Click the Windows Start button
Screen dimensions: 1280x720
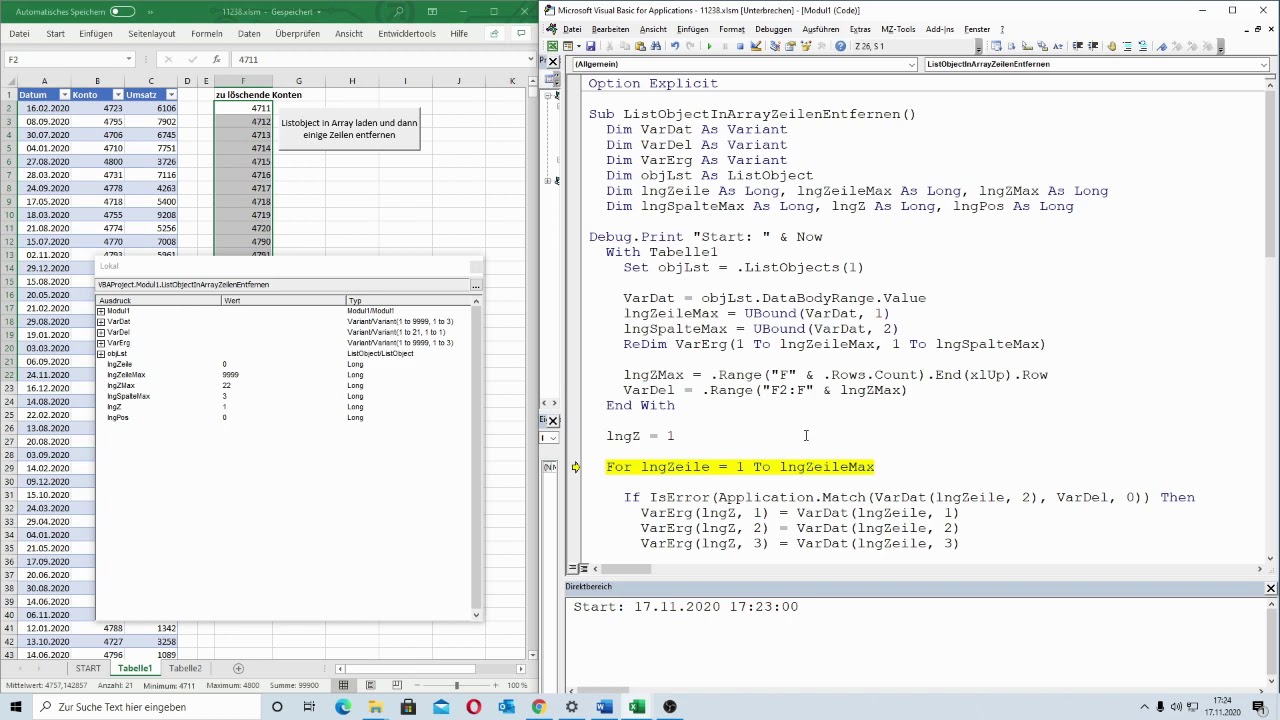click(16, 707)
